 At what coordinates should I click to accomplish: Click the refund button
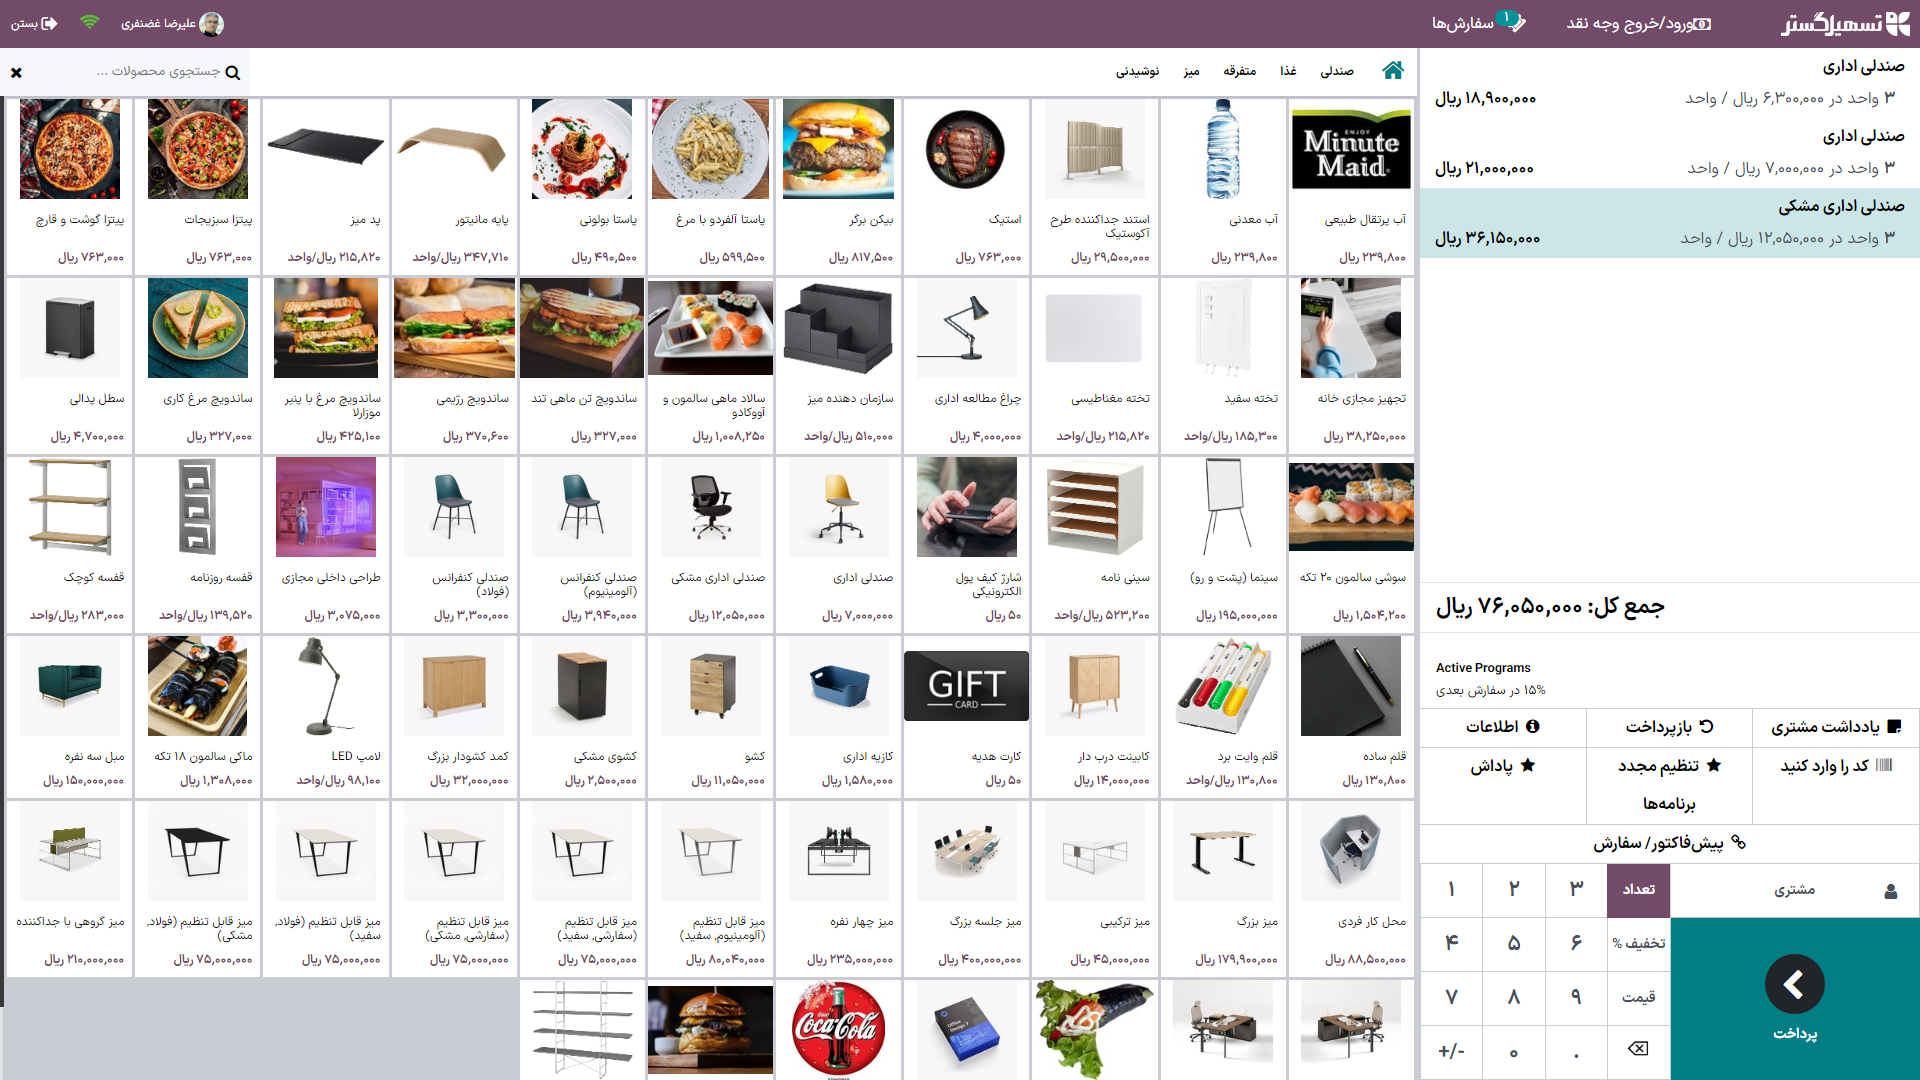click(1668, 727)
